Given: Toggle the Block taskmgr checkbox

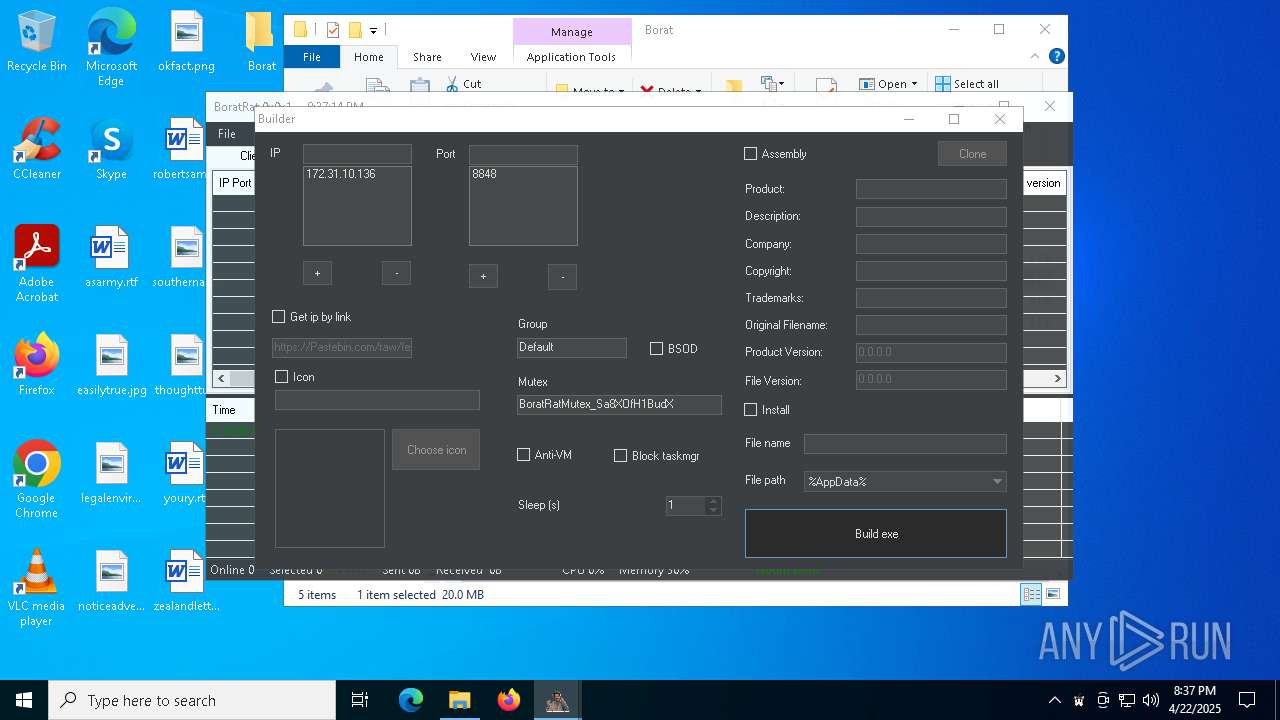Looking at the screenshot, I should click(x=620, y=456).
